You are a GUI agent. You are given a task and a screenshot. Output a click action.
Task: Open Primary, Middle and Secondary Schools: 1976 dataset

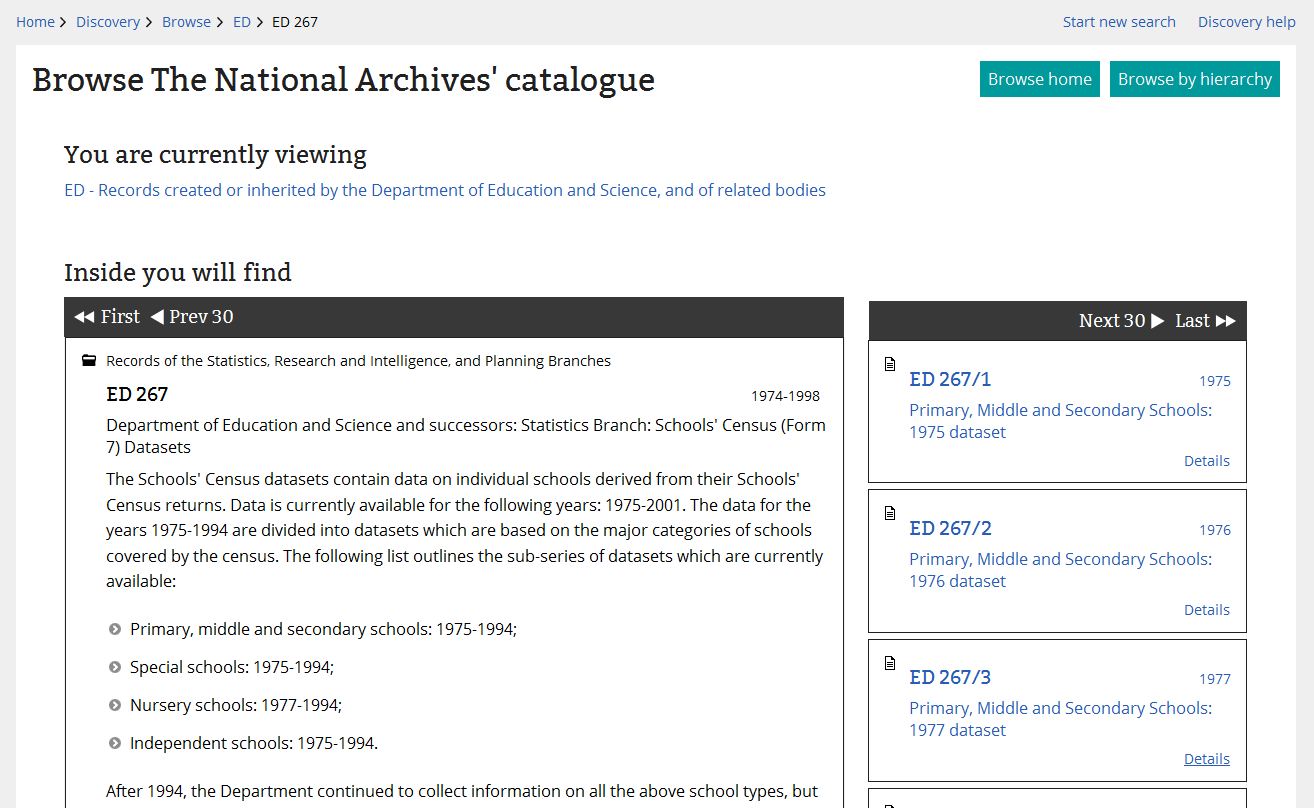click(x=1060, y=570)
